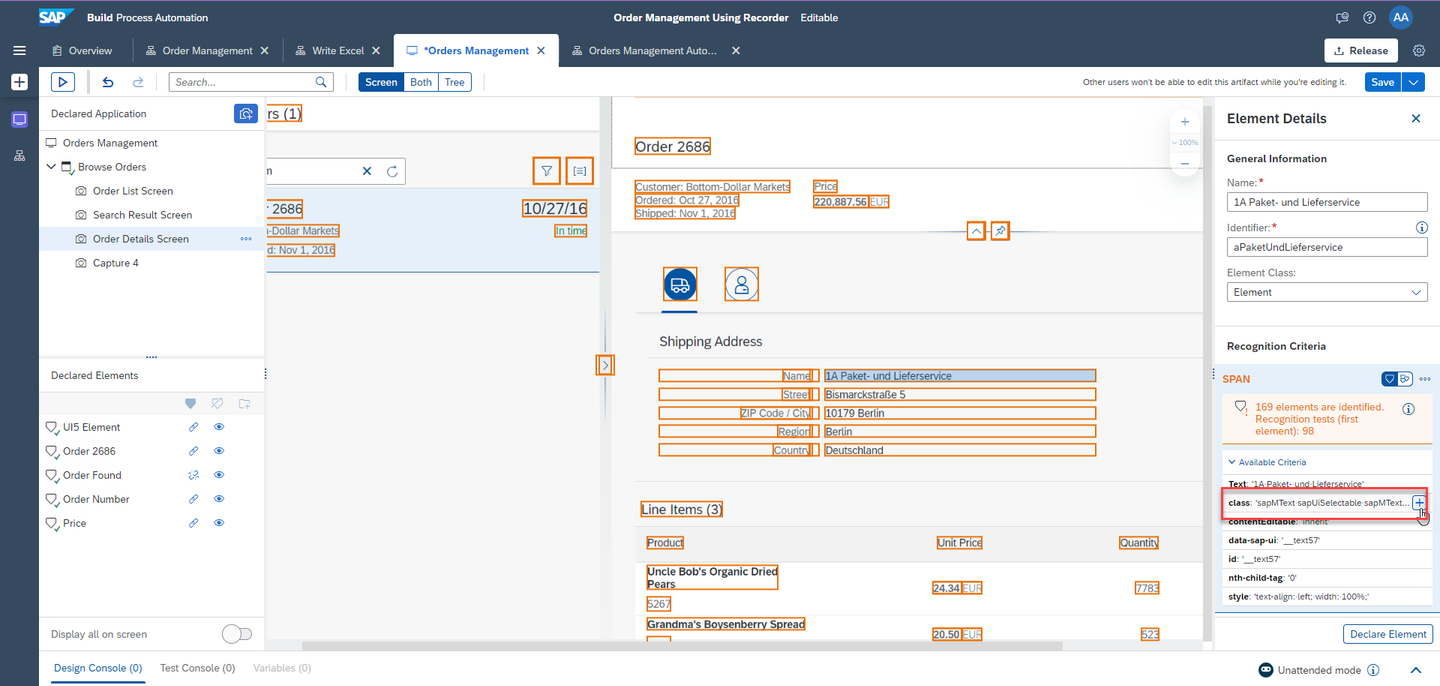Screen dimensions: 1440x686
Task: Toggle visibility eye for UI5 Element
Action: click(x=219, y=427)
